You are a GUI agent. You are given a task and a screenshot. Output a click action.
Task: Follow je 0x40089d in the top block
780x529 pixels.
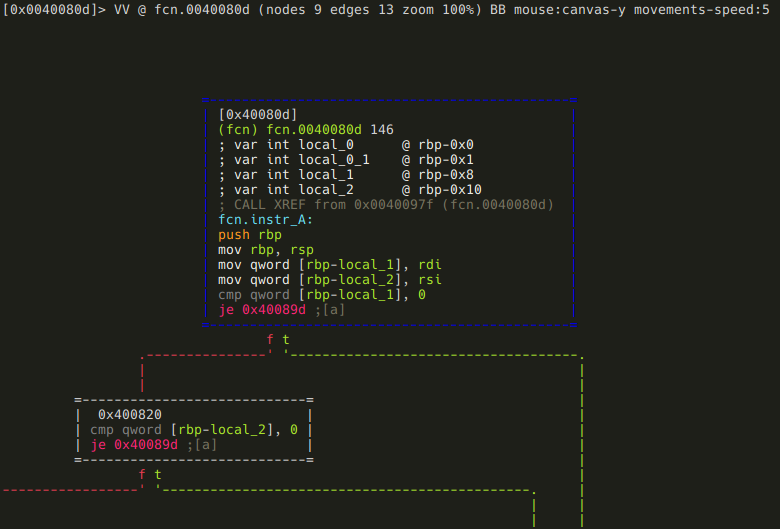[262, 310]
